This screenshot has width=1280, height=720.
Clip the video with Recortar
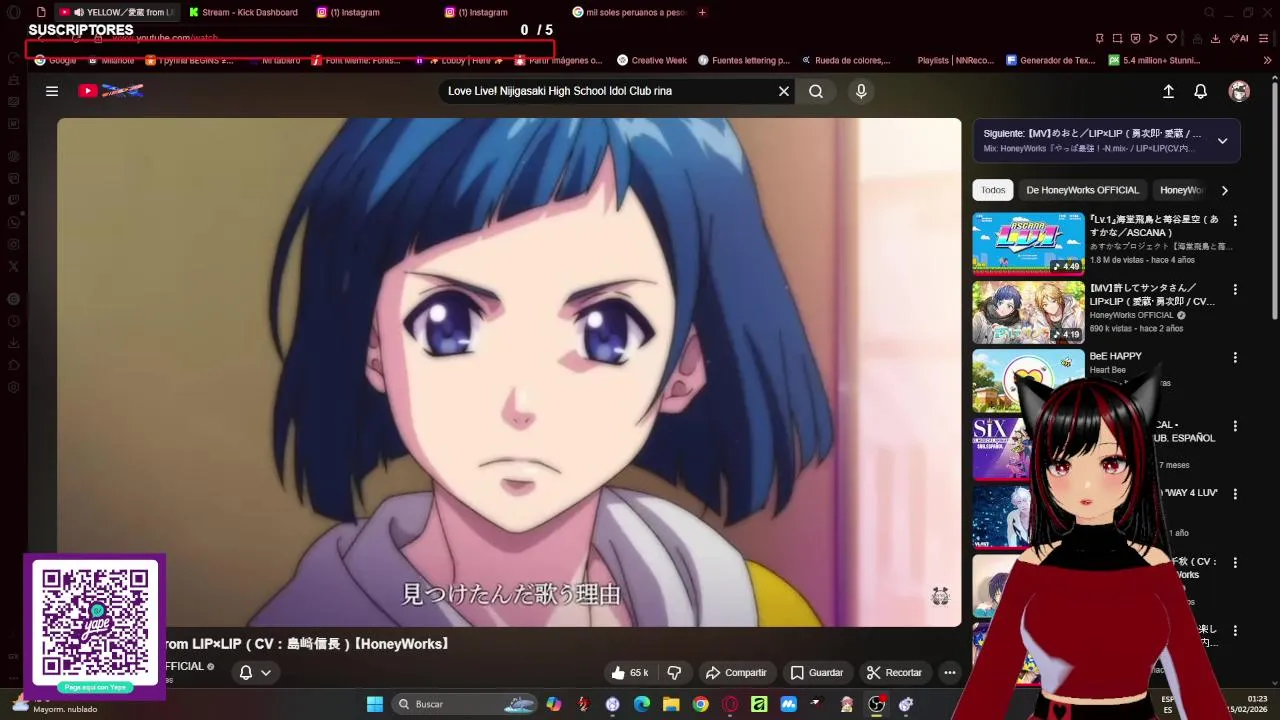coord(894,673)
